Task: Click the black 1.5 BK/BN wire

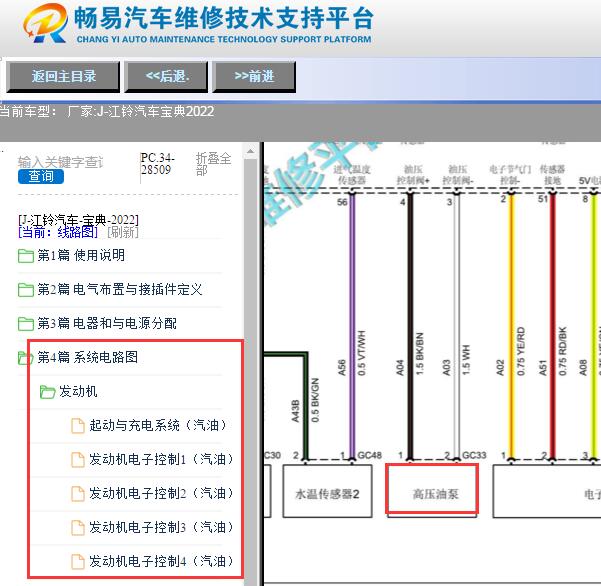Action: 410,326
